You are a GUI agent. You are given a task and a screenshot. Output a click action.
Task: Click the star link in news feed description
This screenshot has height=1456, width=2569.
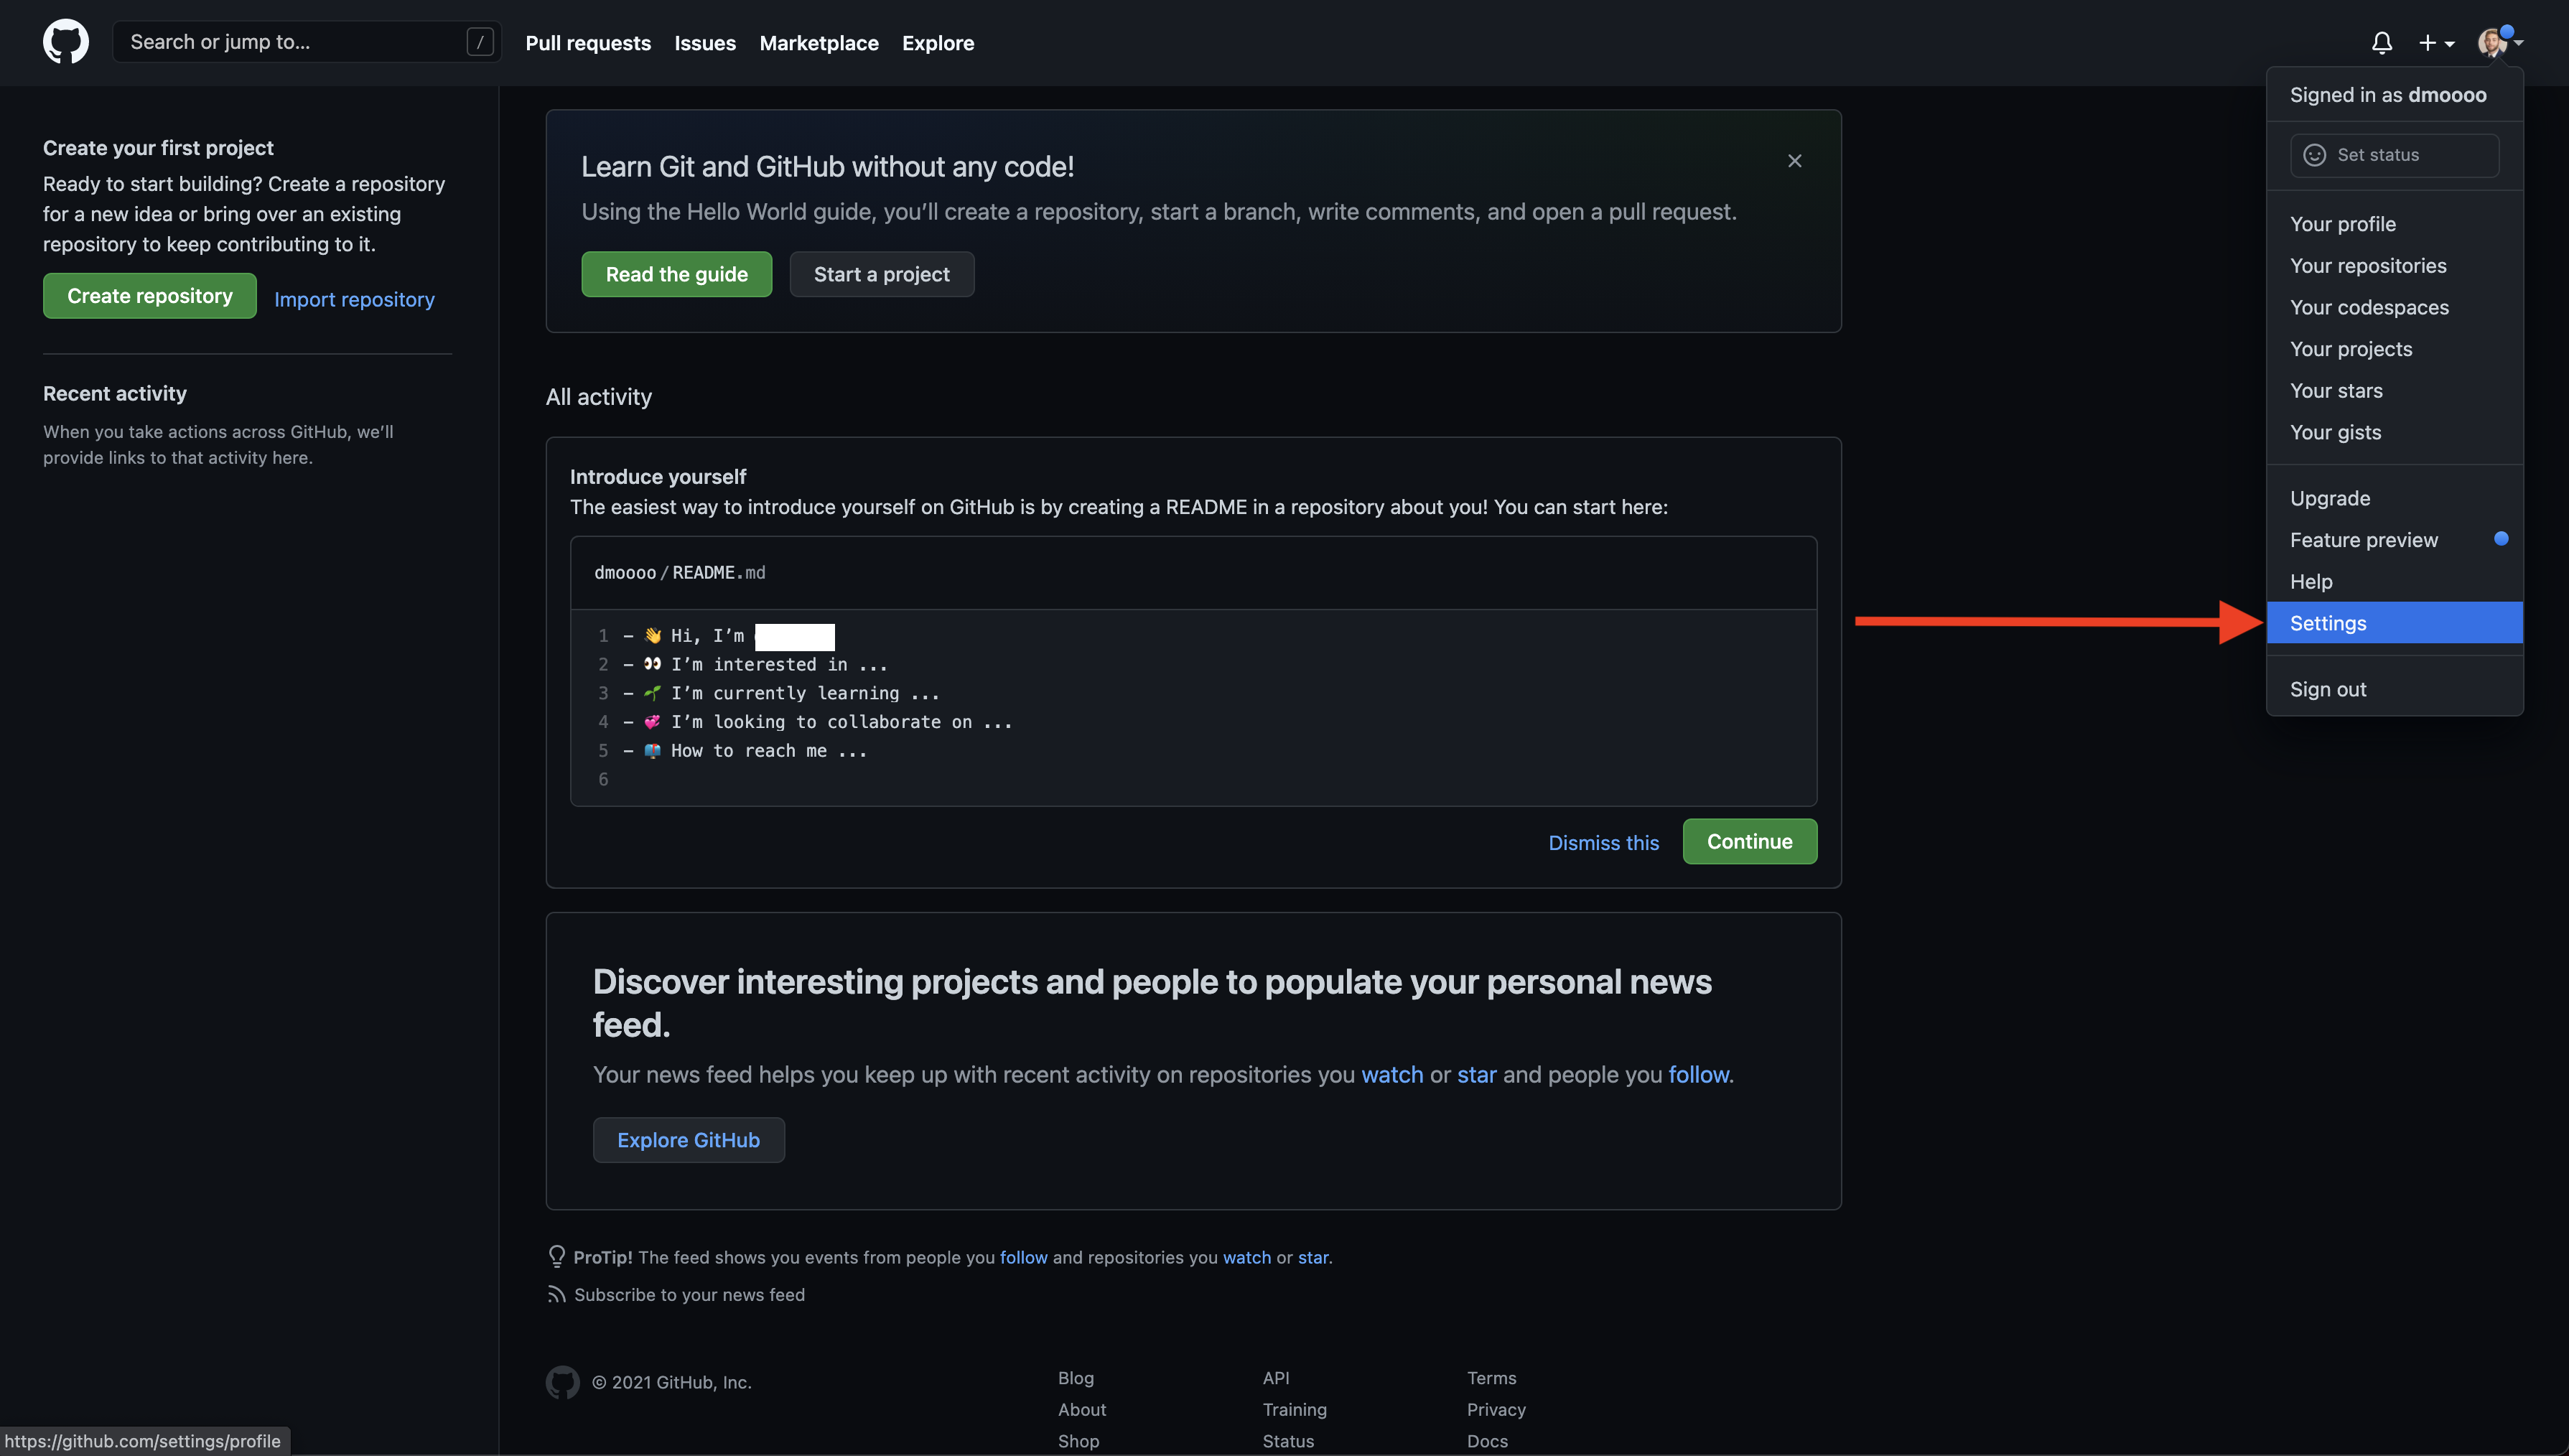(1477, 1075)
